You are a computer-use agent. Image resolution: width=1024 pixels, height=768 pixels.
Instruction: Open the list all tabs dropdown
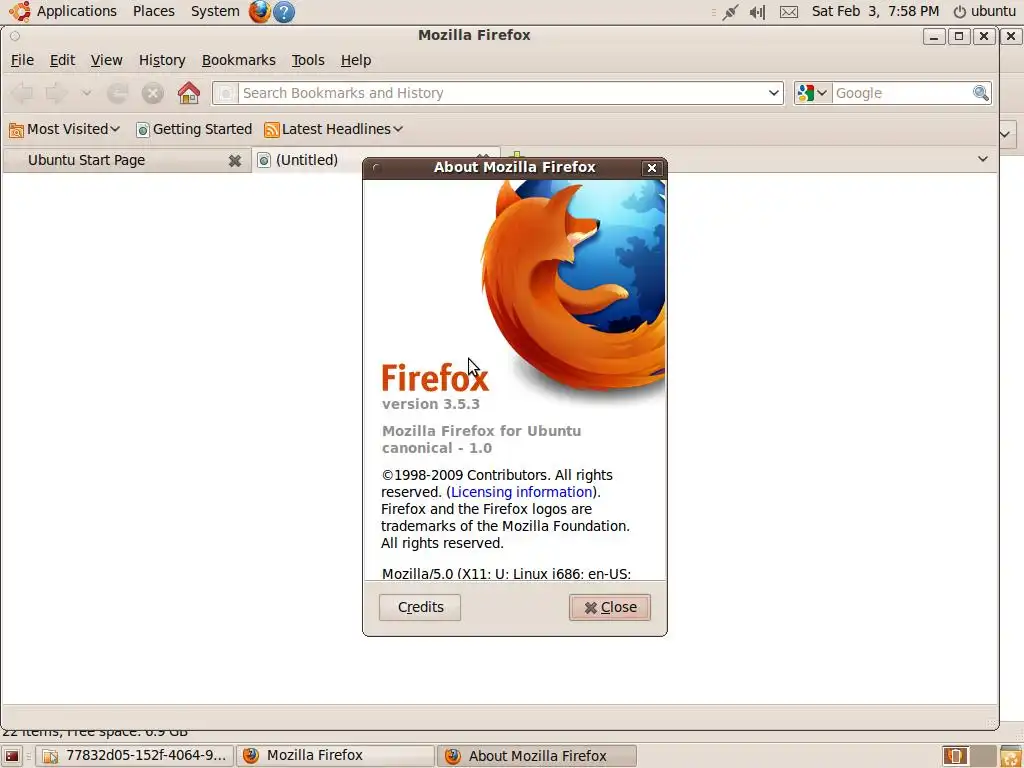coord(982,159)
